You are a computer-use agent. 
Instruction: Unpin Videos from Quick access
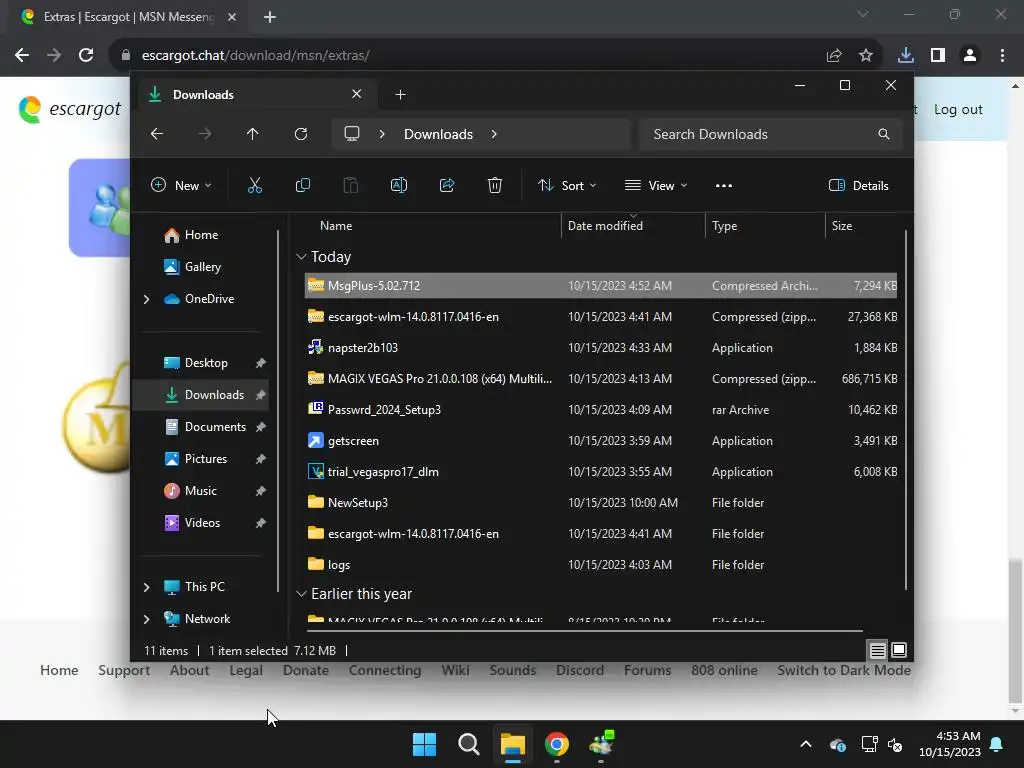coord(261,523)
